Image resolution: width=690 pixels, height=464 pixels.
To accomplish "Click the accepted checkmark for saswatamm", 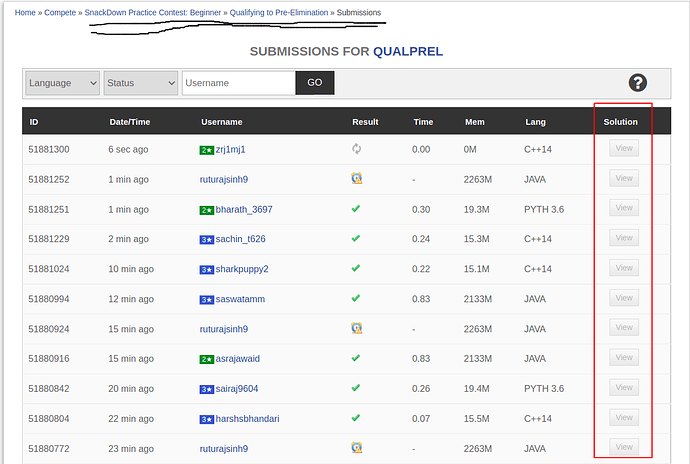I will tap(356, 298).
